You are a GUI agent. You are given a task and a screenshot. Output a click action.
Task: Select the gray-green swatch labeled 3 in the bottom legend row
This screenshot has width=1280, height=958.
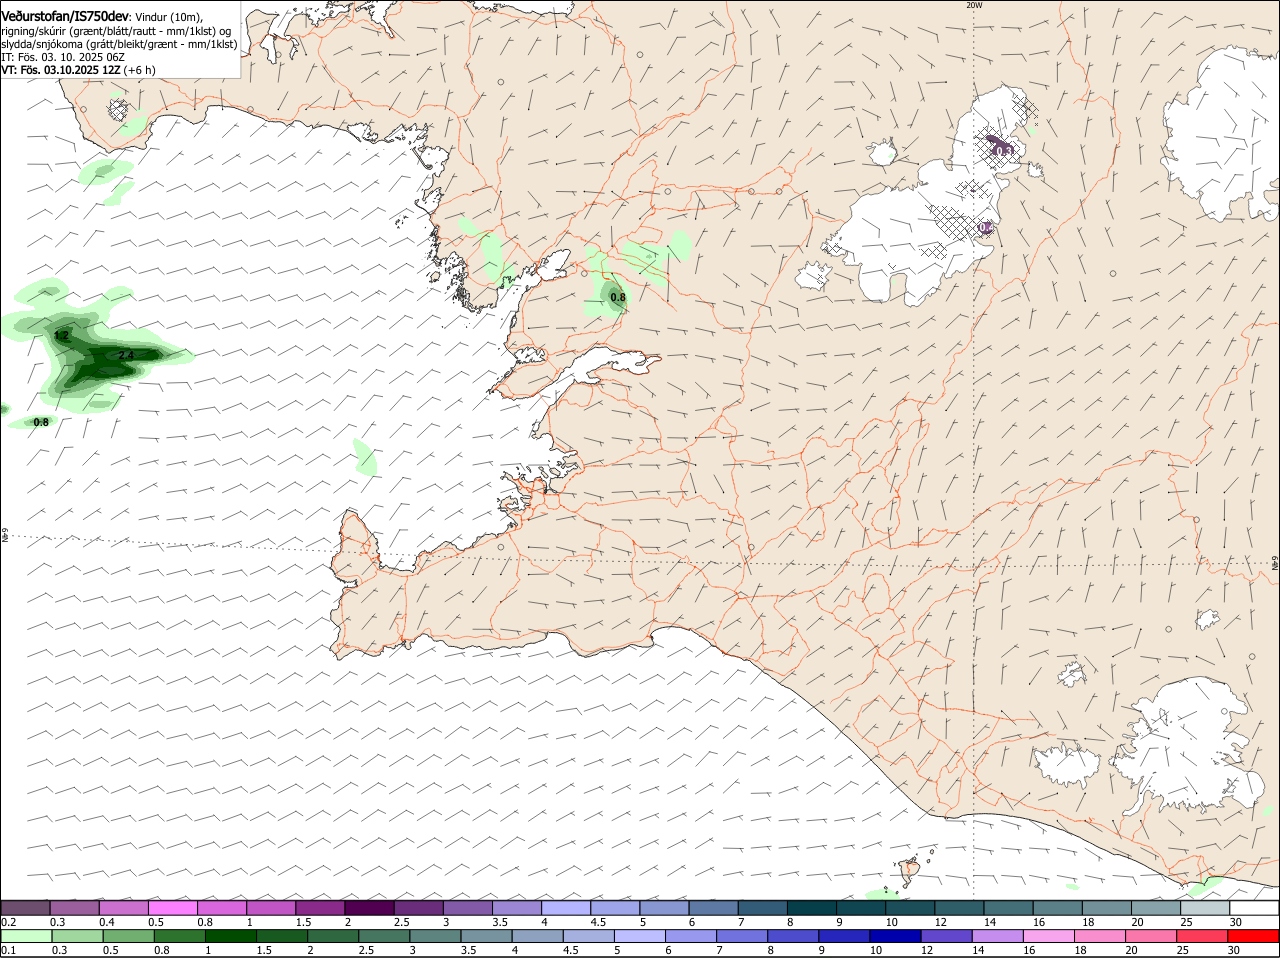[435, 937]
